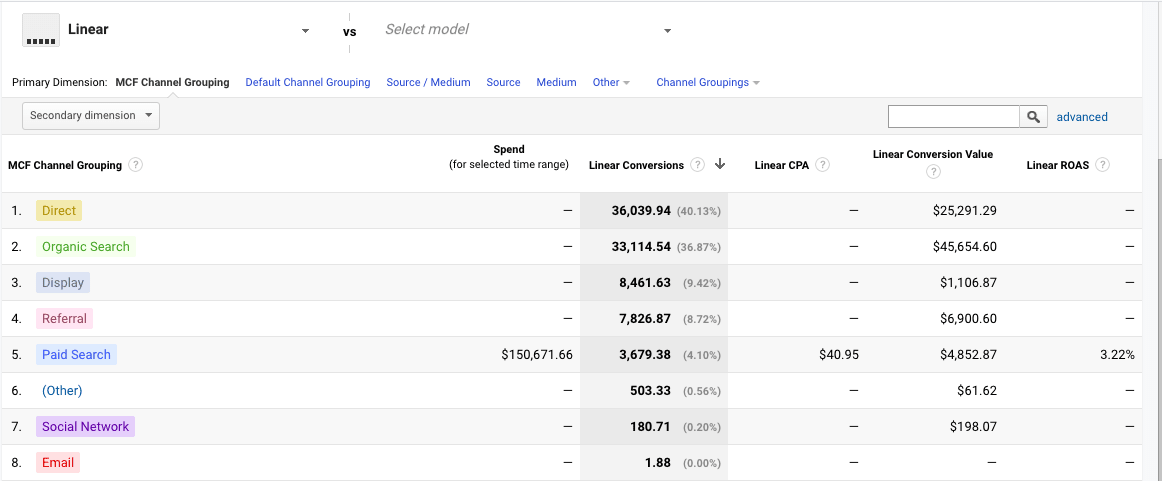Screen dimensions: 1162x481
Task: Click the Organic Search channel link
Action: pyautogui.click(x=86, y=247)
